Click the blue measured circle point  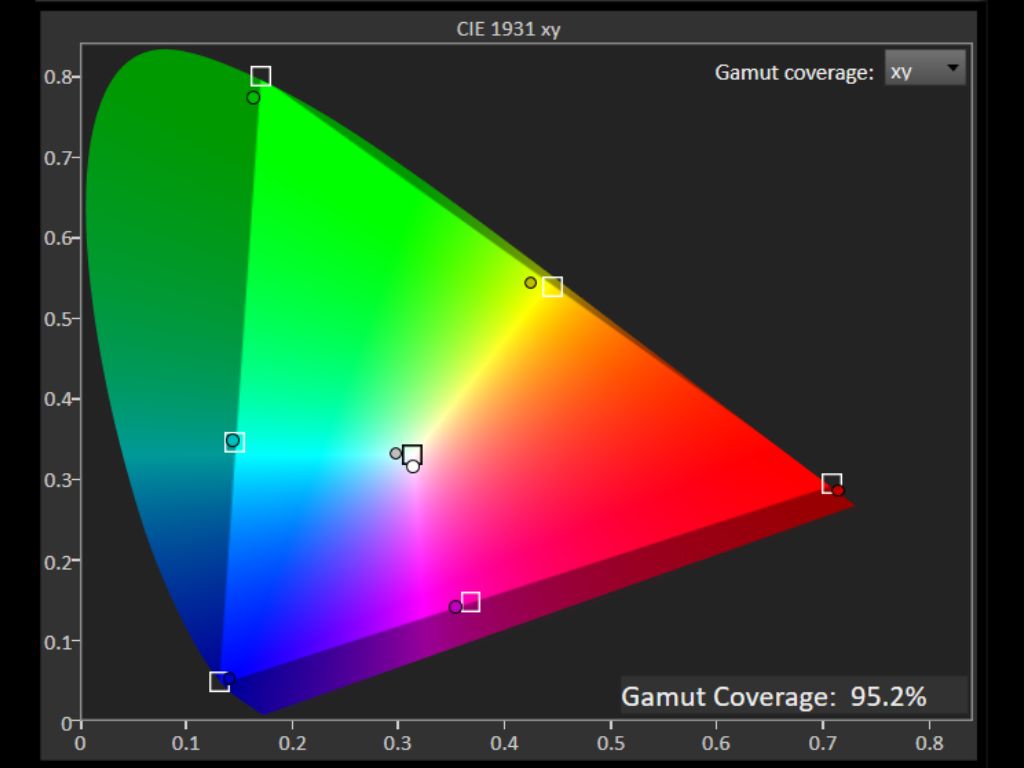click(x=229, y=679)
